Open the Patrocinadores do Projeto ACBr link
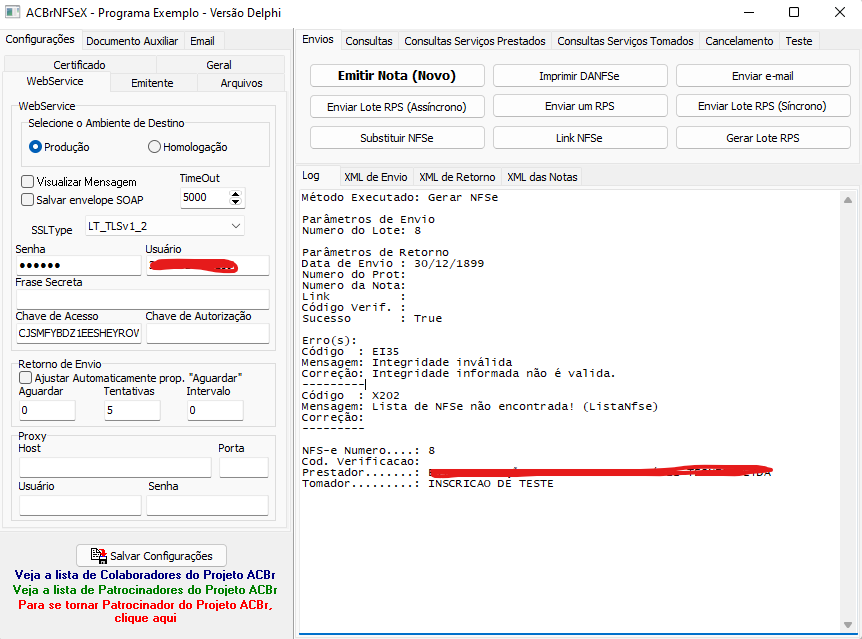The height and width of the screenshot is (639, 862). click(x=145, y=590)
